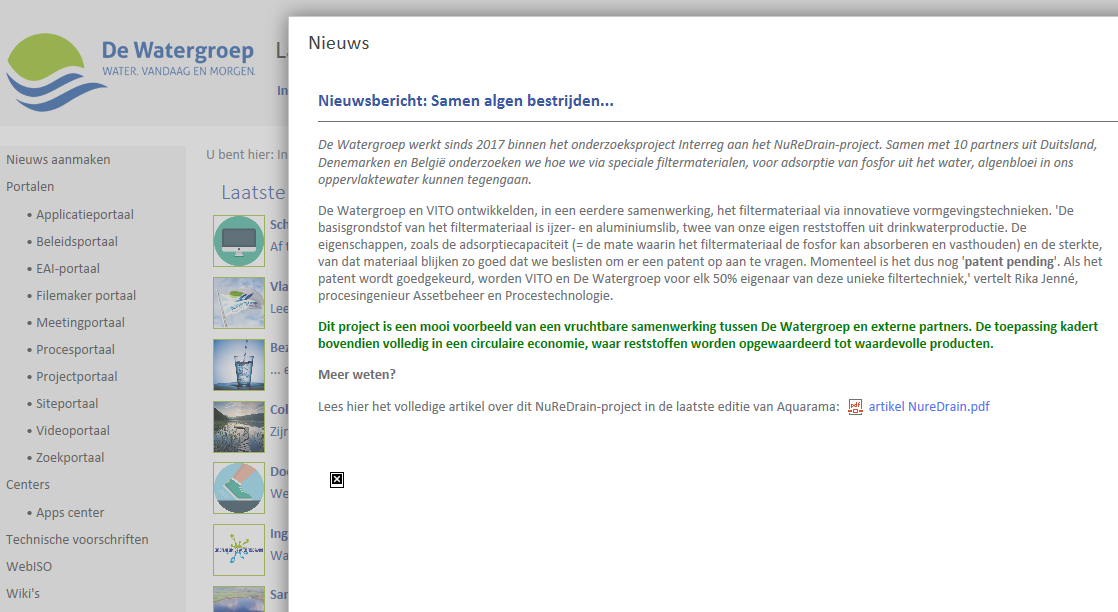1118x612 pixels.
Task: Click the green paragraph starting 'Dit project is'
Action: coord(708,335)
